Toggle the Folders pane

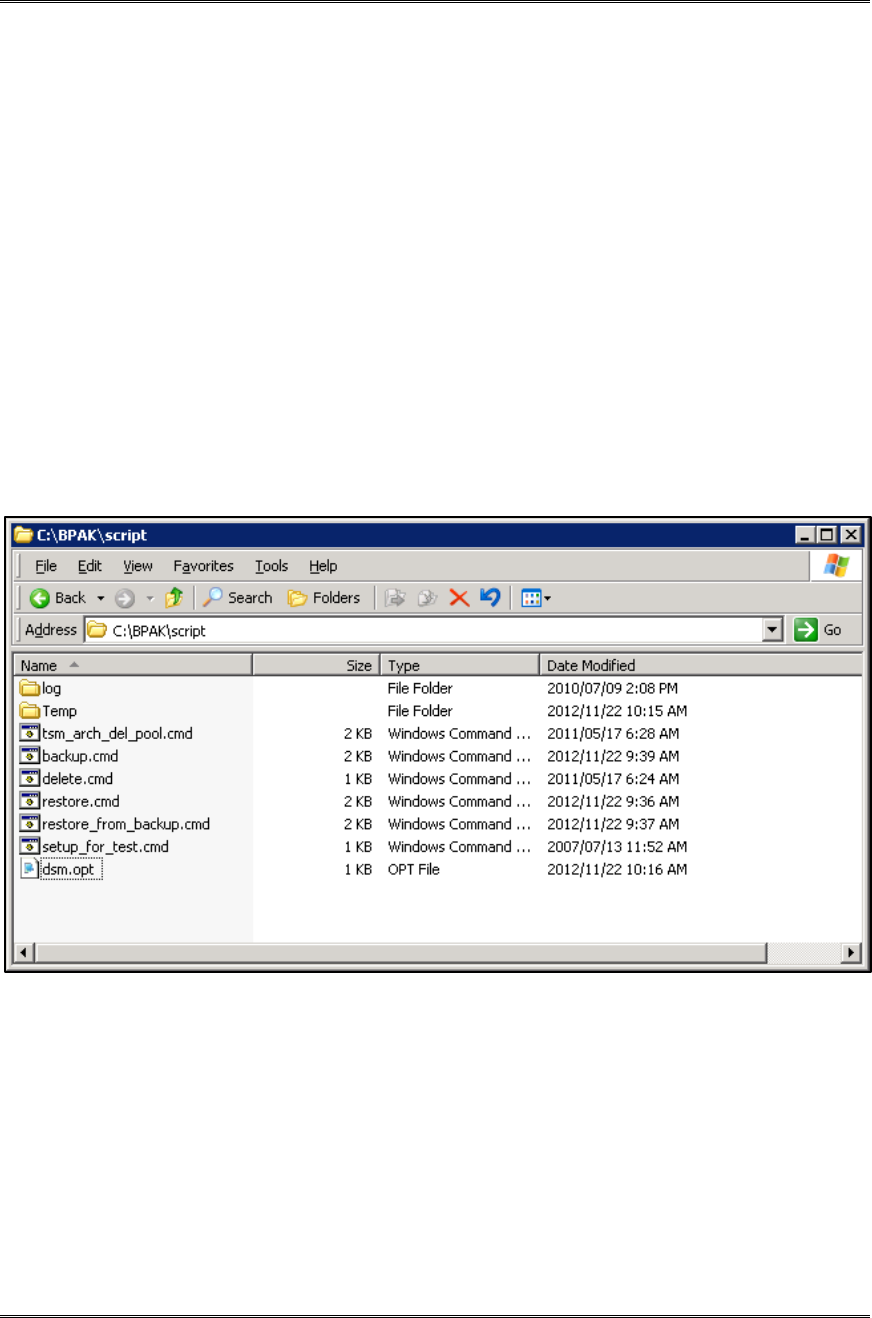click(323, 598)
